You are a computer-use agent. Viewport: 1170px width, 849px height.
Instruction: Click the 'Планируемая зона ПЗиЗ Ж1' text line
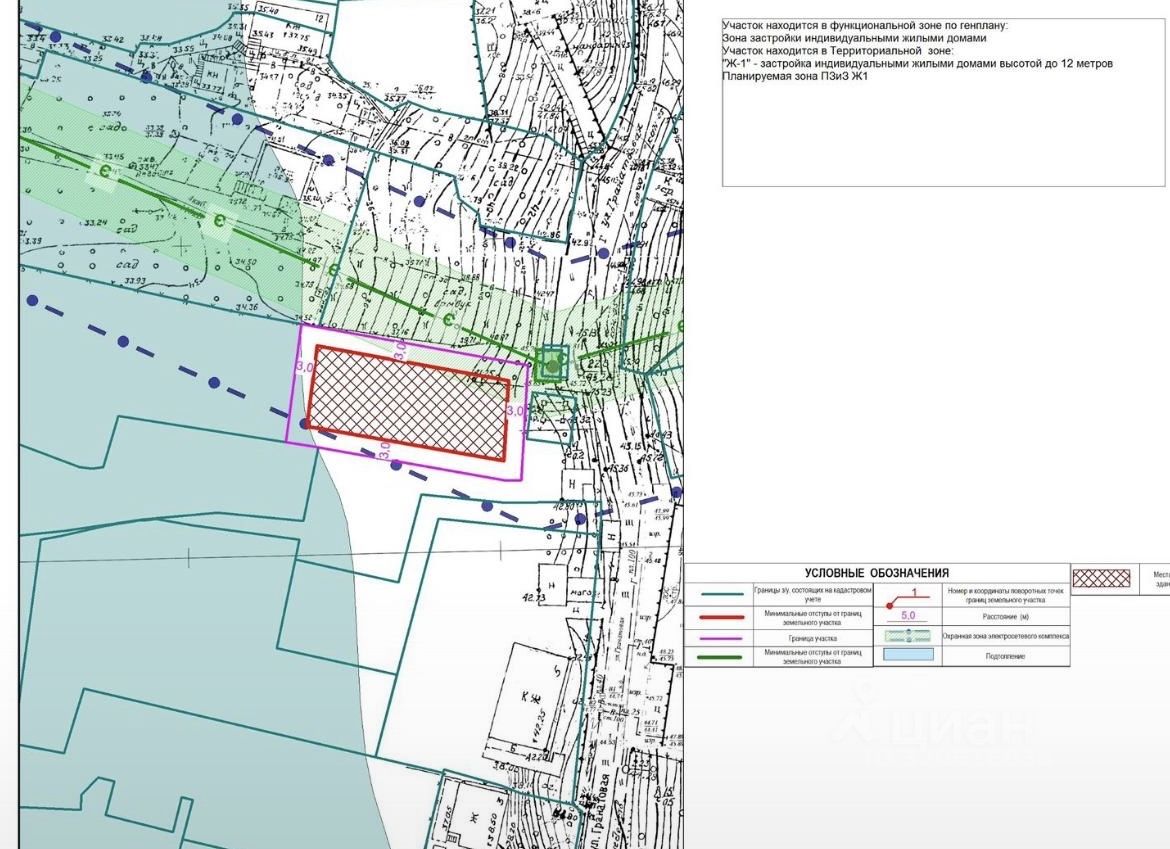(795, 76)
